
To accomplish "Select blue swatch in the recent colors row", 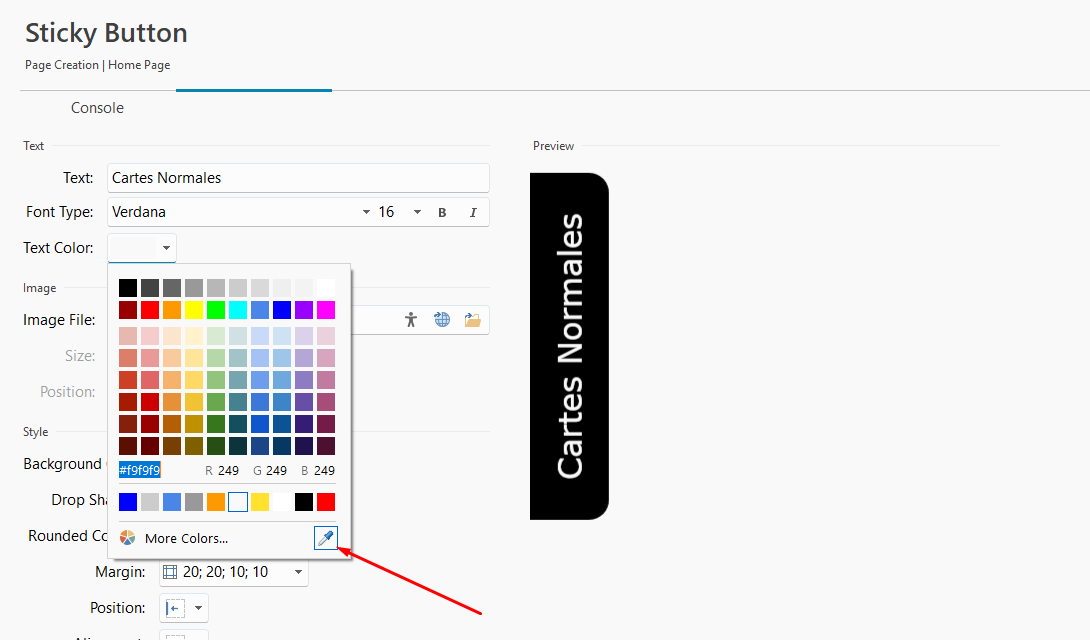I will click(128, 502).
